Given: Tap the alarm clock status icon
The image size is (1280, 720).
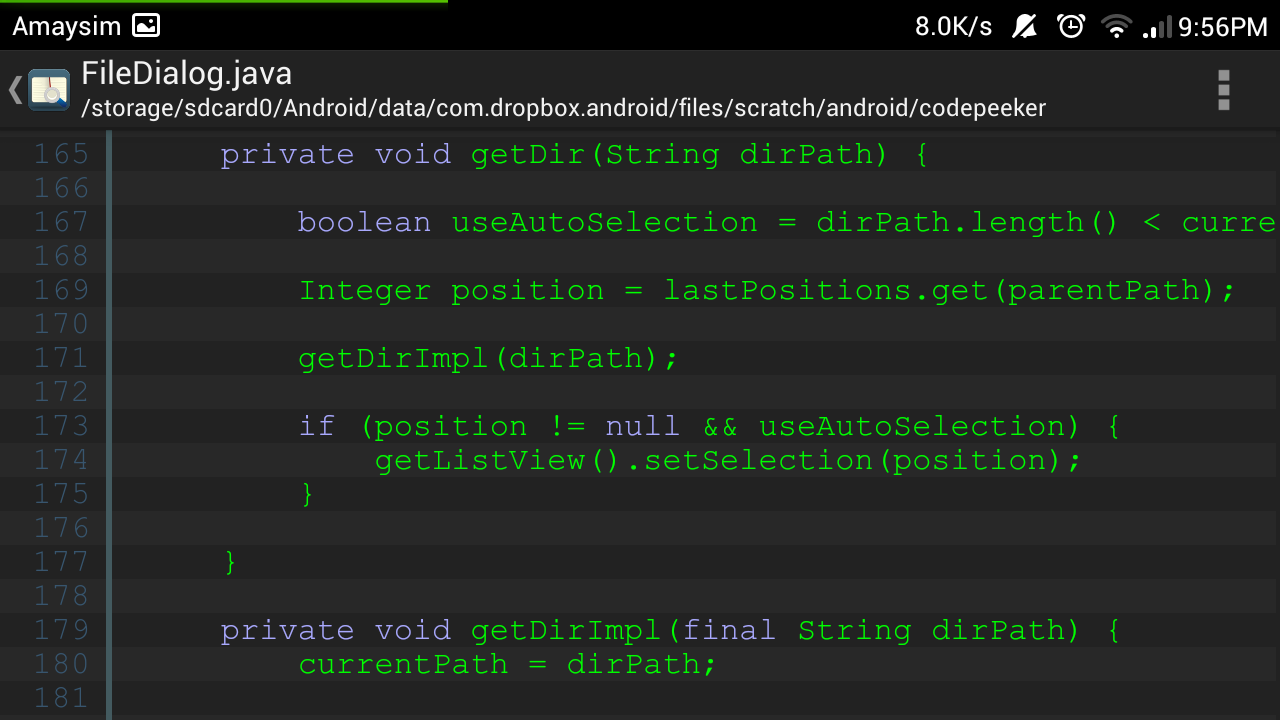Looking at the screenshot, I should click(x=1071, y=26).
